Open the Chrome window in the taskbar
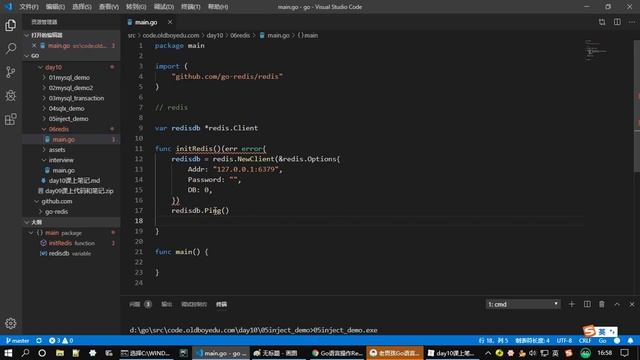The width and height of the screenshot is (640, 360). 337,353
